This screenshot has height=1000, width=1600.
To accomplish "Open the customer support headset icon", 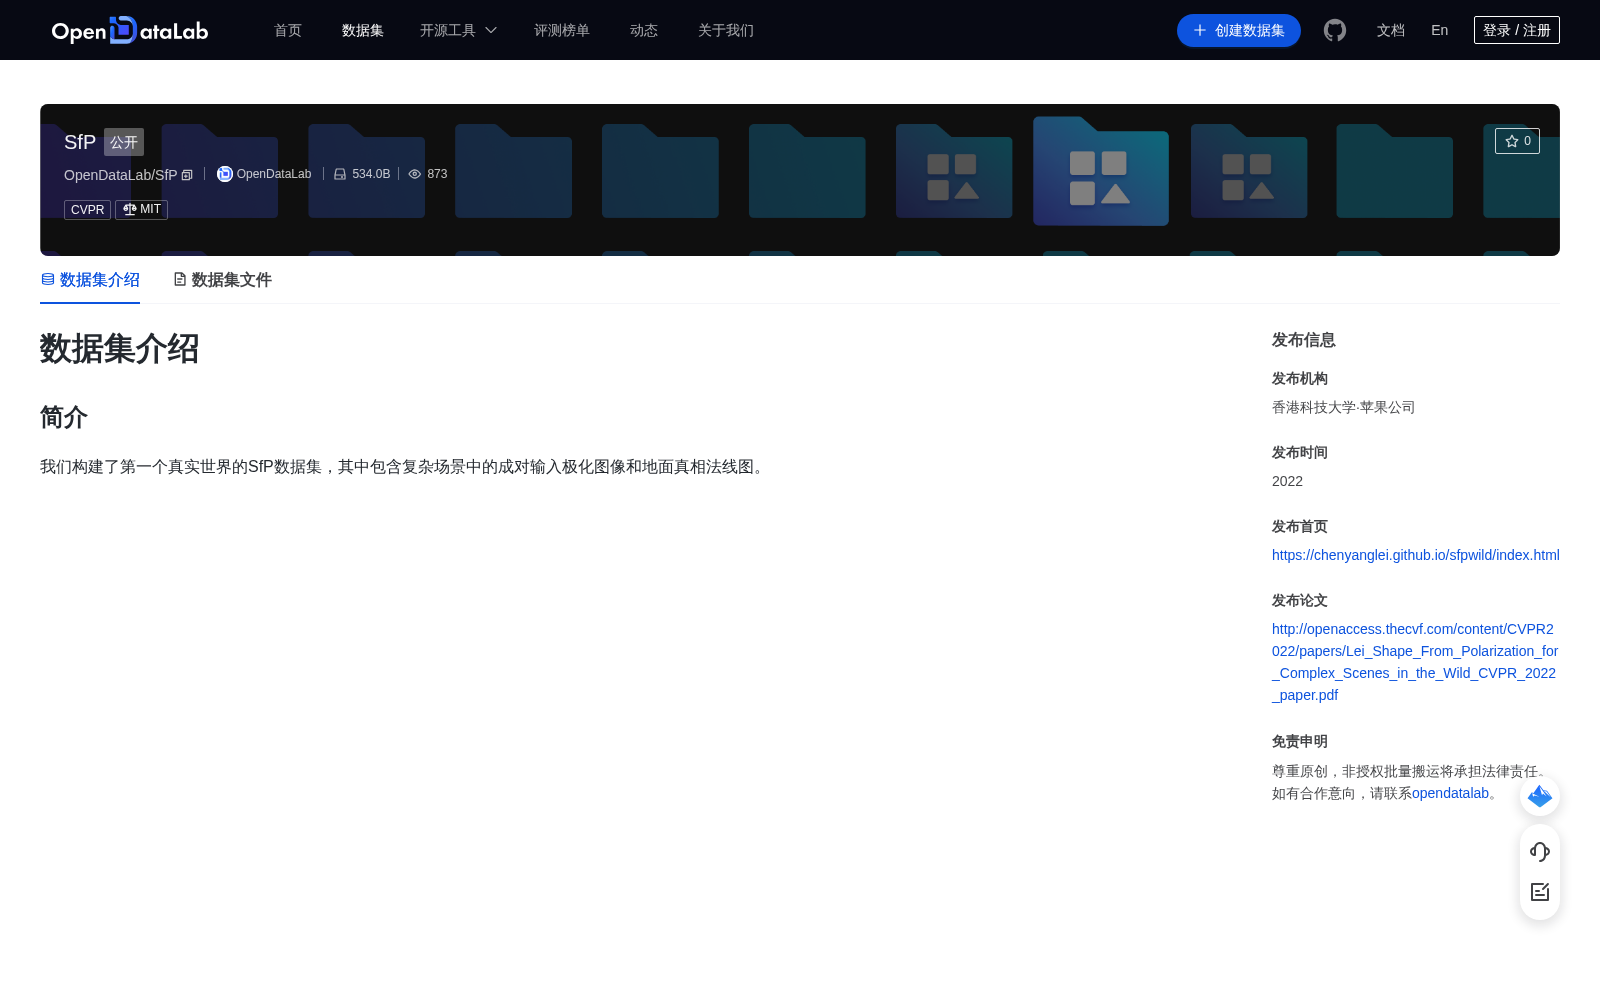I will (1540, 851).
